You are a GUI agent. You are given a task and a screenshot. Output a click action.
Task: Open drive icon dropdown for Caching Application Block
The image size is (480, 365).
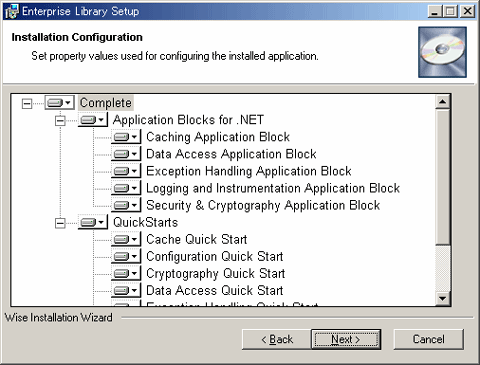pyautogui.click(x=126, y=137)
